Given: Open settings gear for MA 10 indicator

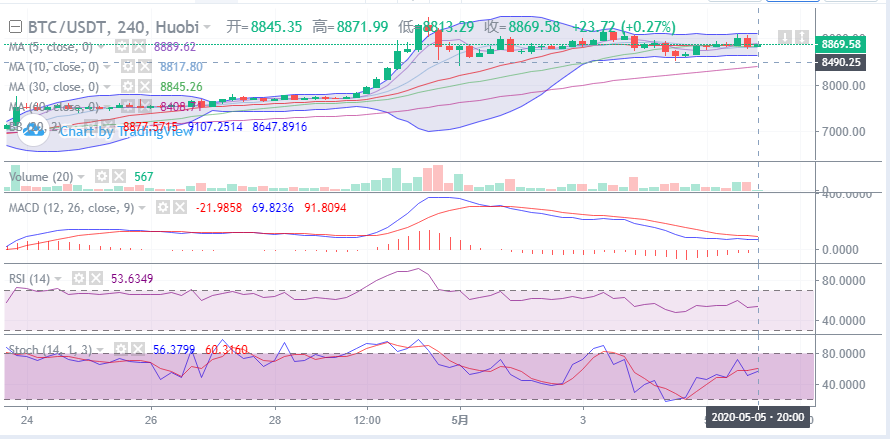Looking at the screenshot, I should click(x=128, y=67).
